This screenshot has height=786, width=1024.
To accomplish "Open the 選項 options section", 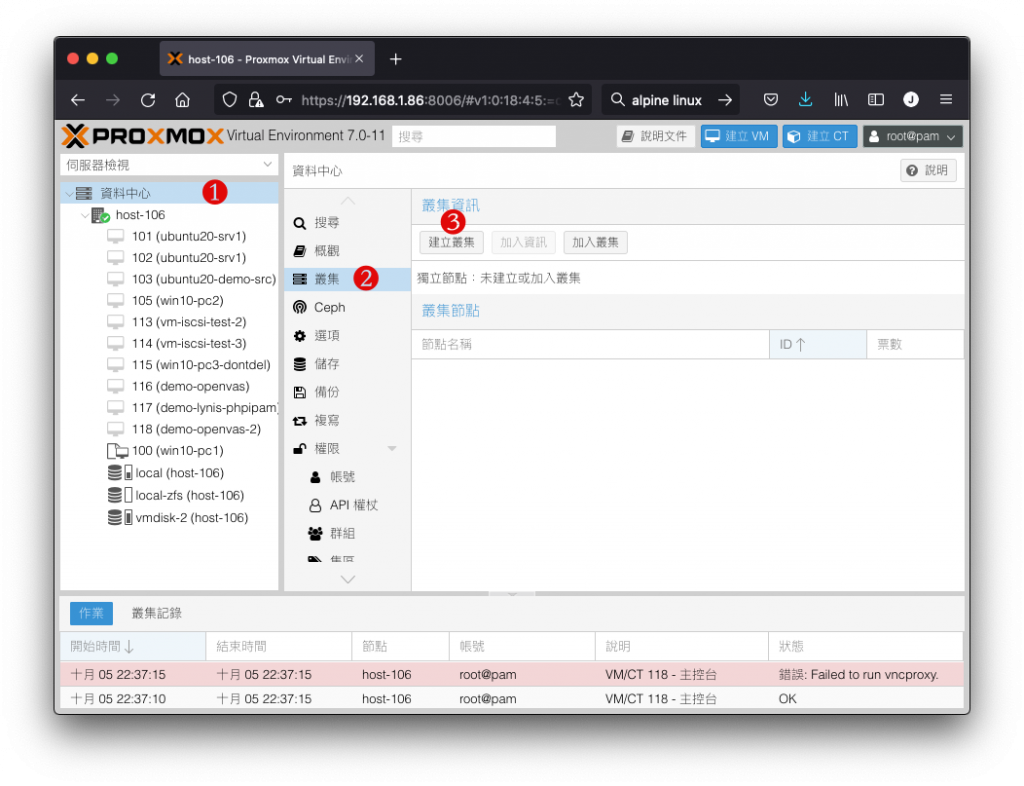I will [347, 336].
